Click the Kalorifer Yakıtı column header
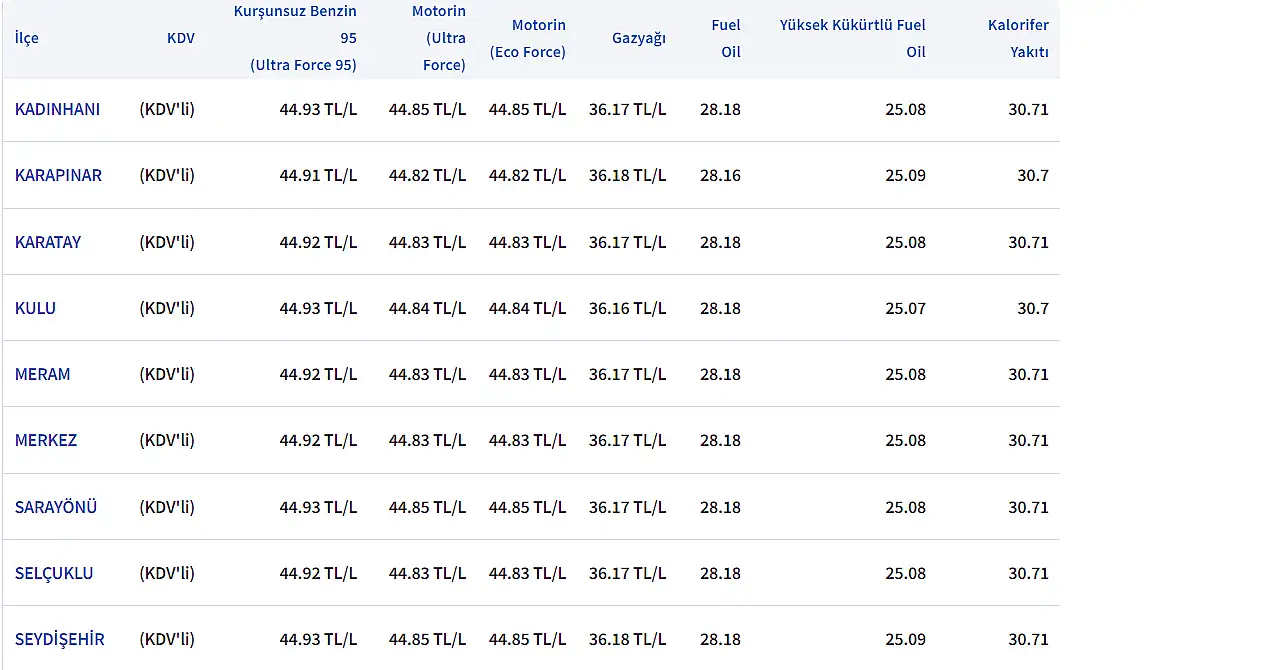 (1018, 38)
